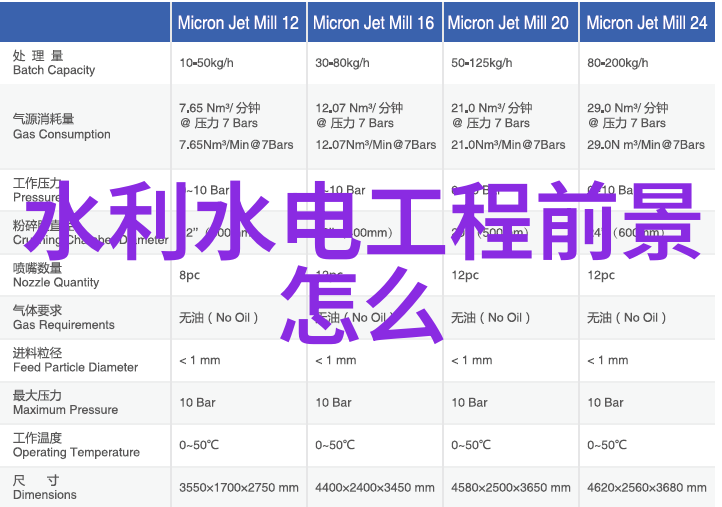Click < 1 mm under Micron Jet Mill 24
This screenshot has height=507, width=722.
(x=607, y=360)
